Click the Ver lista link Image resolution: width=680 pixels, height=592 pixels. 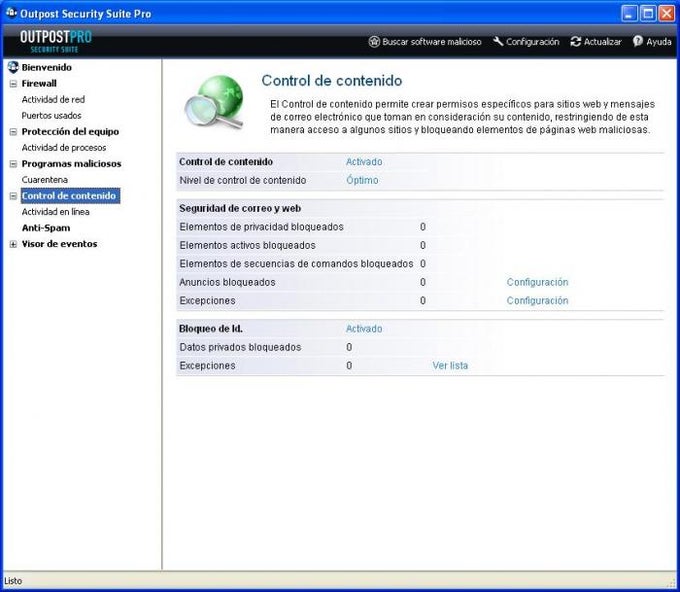point(450,366)
